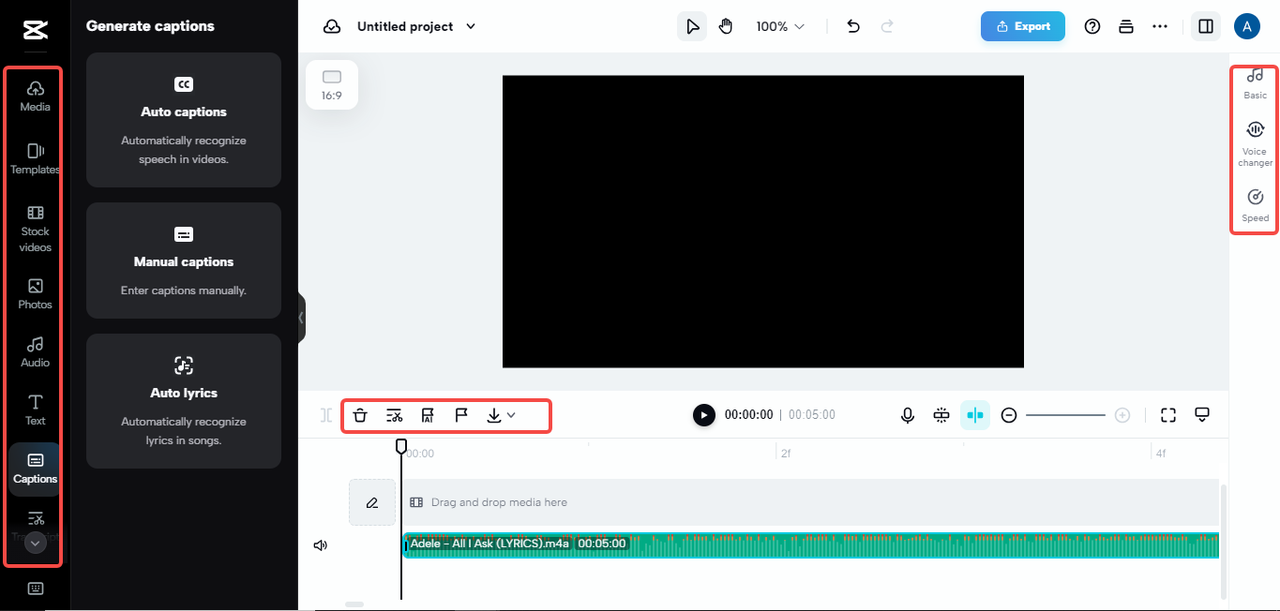Choose the Auto lyrics card

(x=184, y=401)
